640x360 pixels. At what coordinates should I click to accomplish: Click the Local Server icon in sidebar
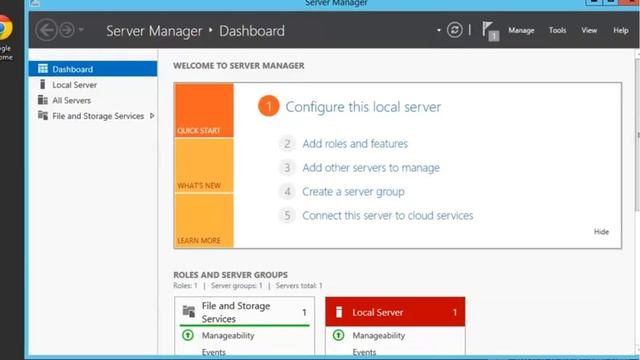pos(42,84)
